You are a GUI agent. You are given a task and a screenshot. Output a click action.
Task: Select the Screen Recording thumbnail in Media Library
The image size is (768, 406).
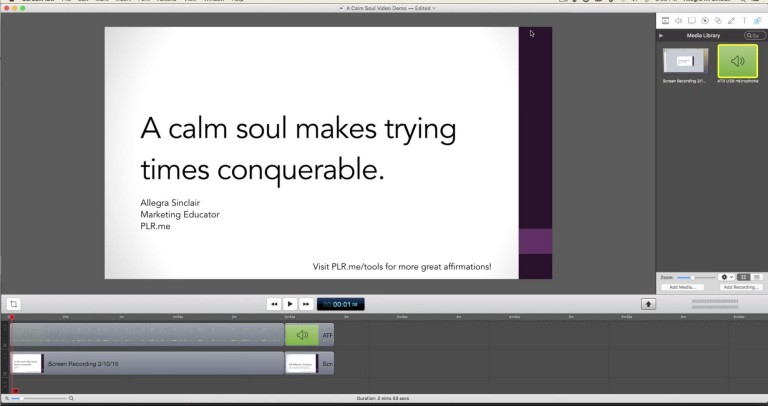(685, 61)
